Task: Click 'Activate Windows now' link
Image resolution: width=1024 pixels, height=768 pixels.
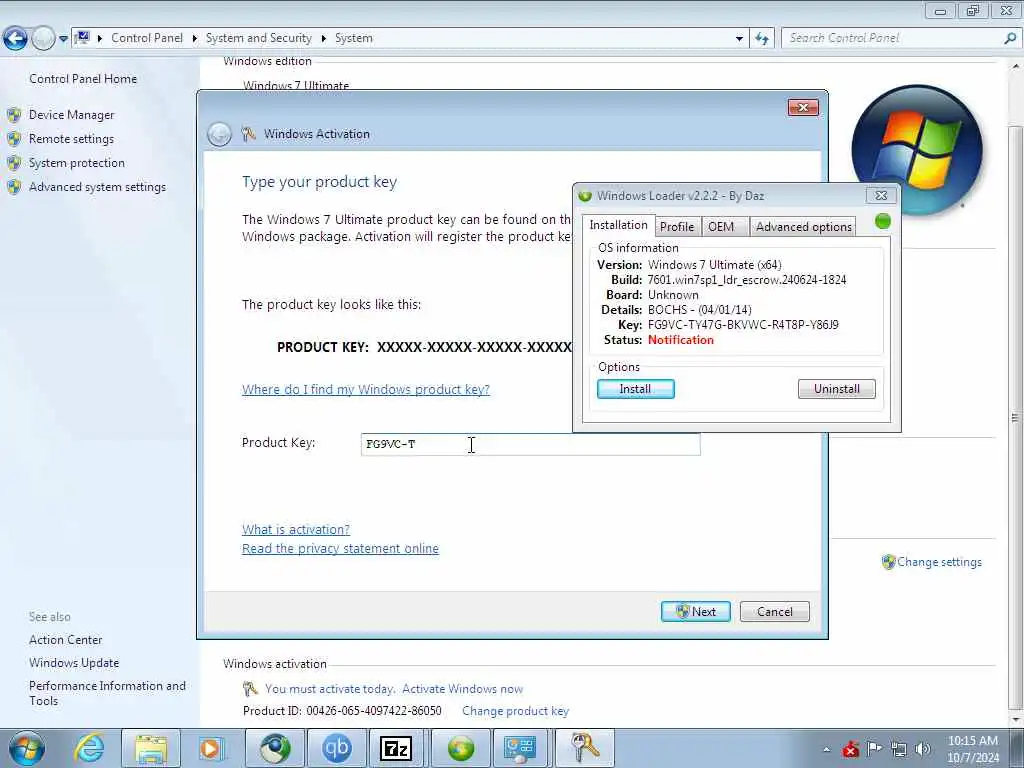Action: 462,689
